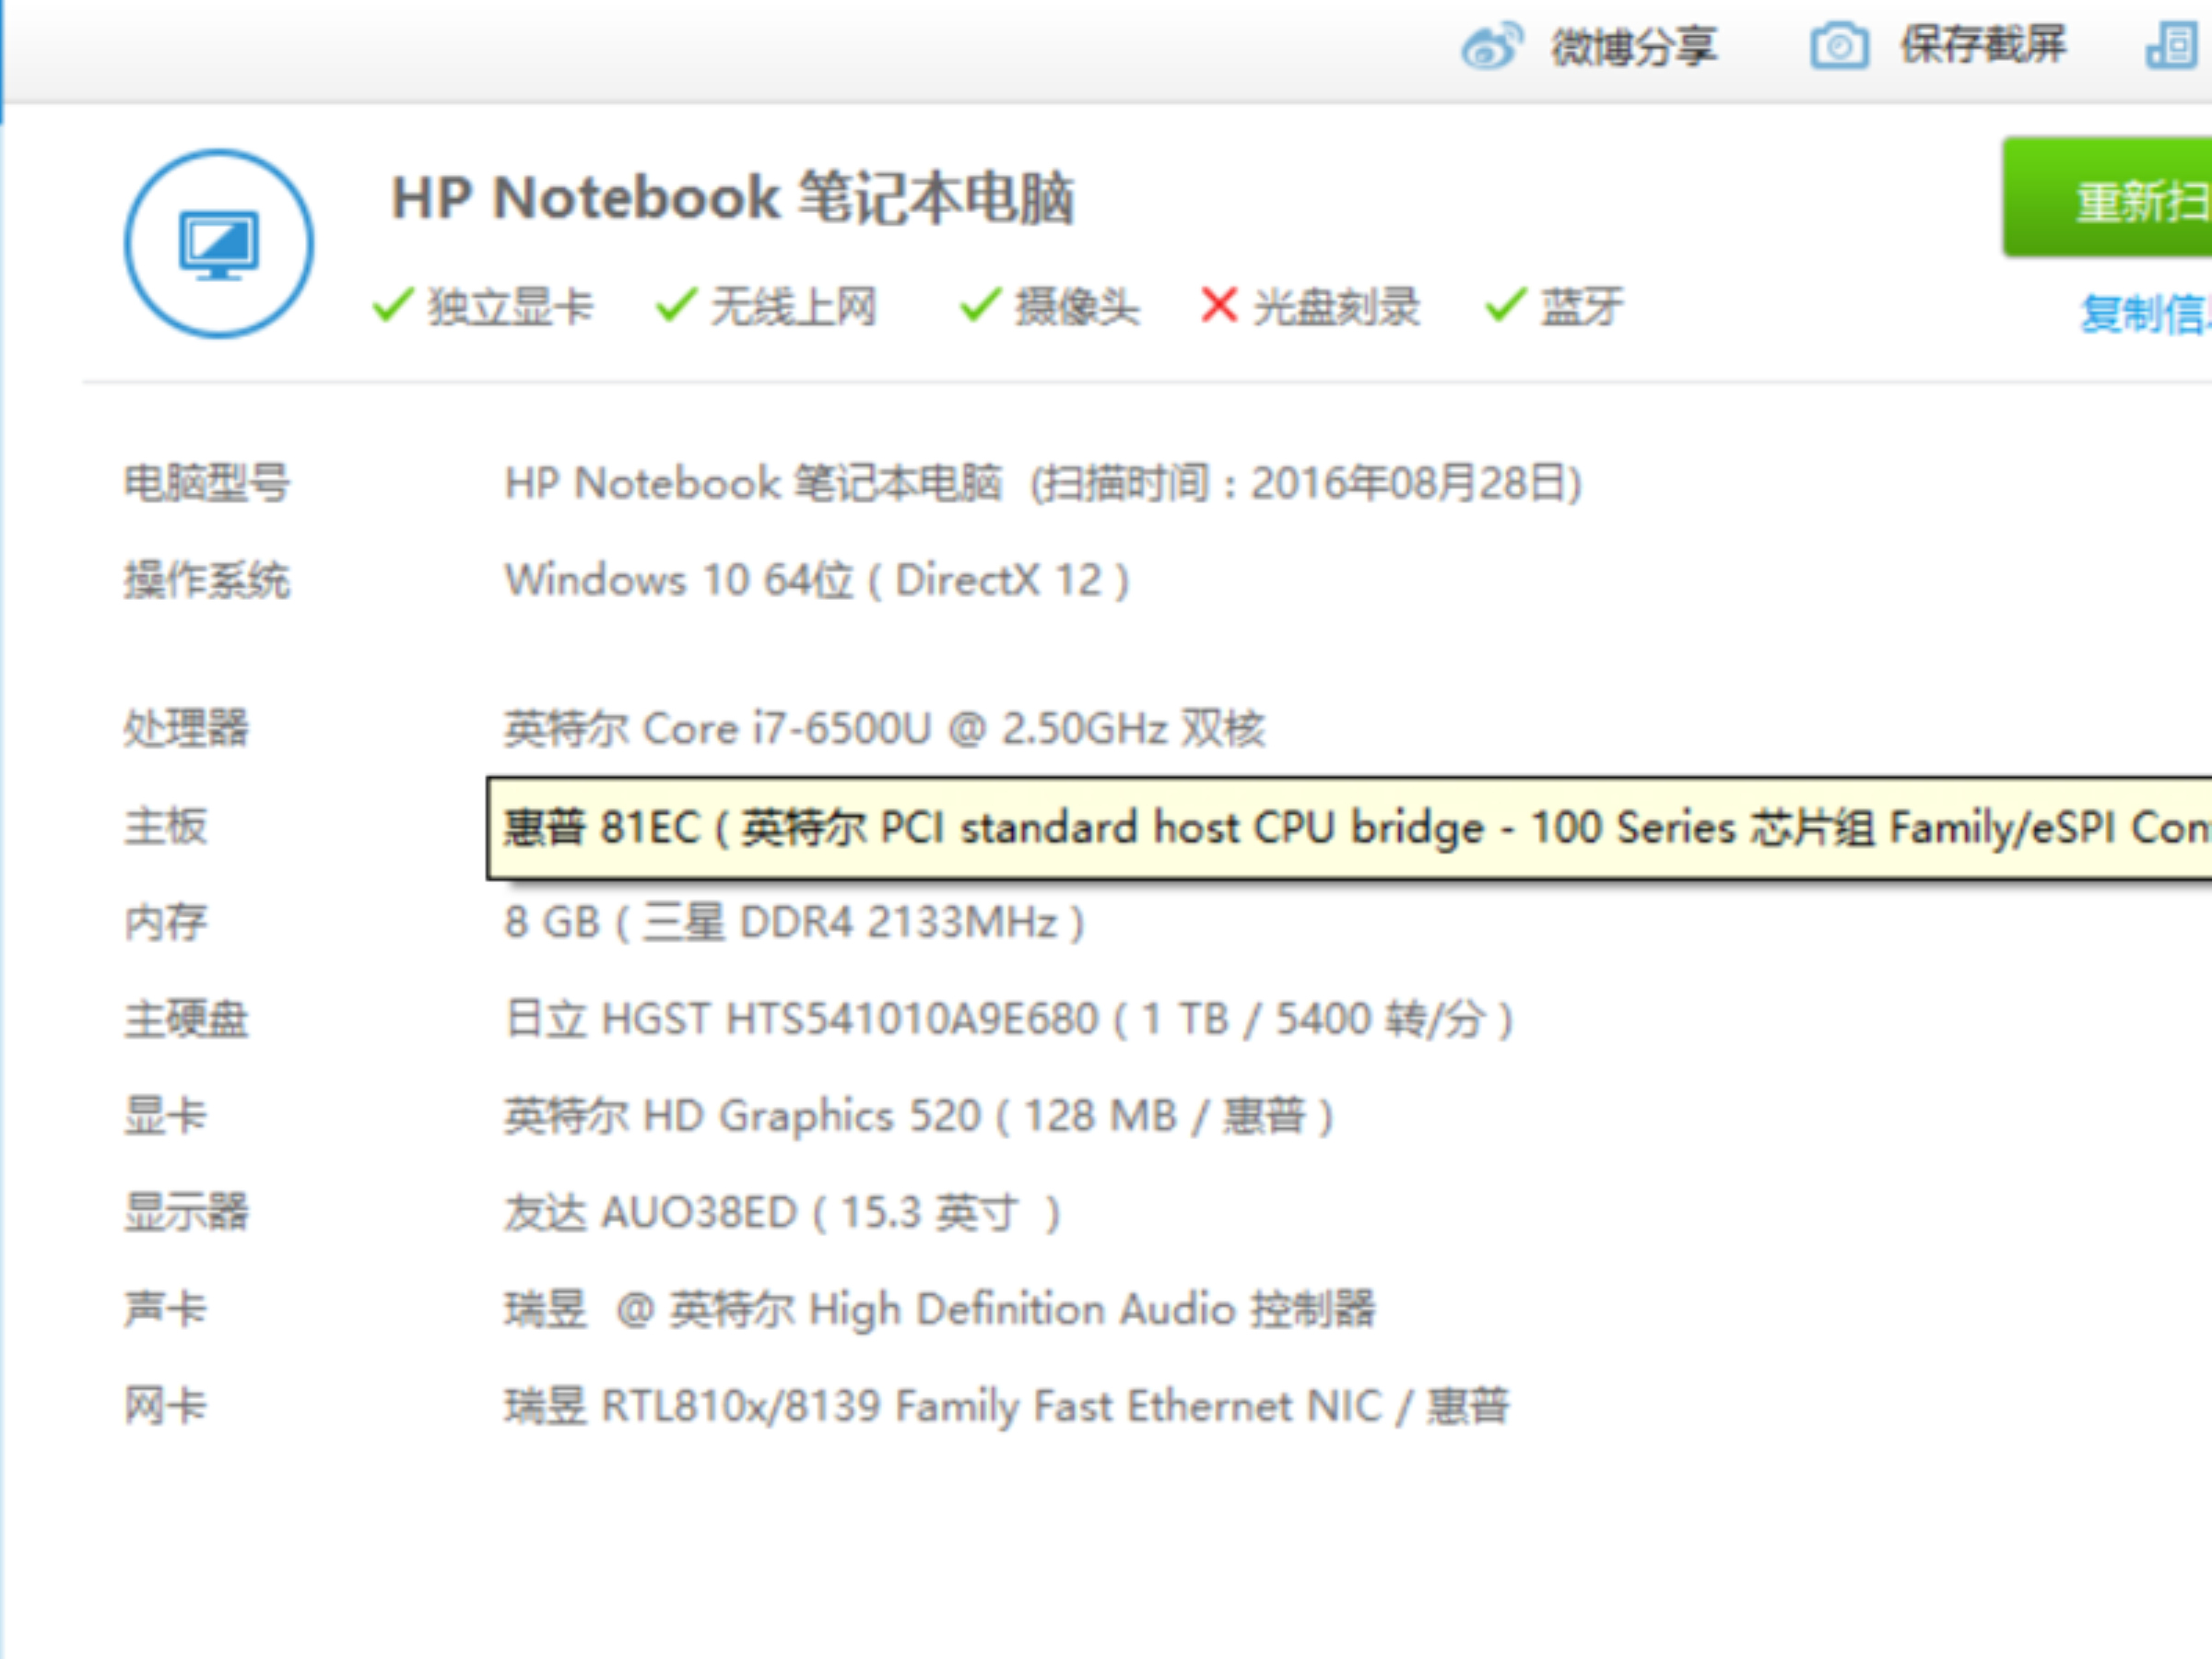The height and width of the screenshot is (1659, 2212).
Task: Click the 独立显卡 feature label
Action: [x=511, y=307]
